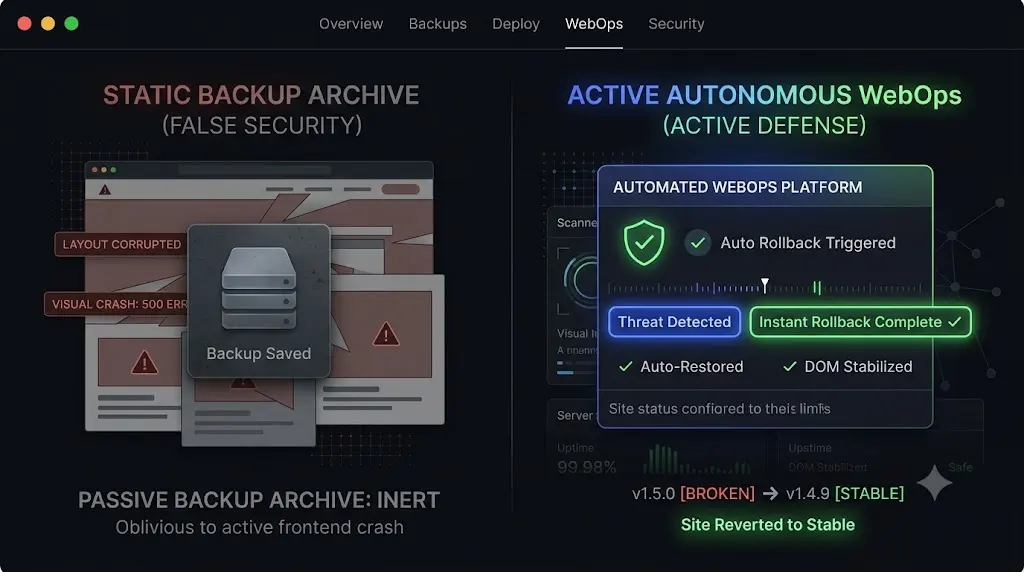Click the Site Reverted to Stable text
The image size is (1024, 572).
coord(767,524)
